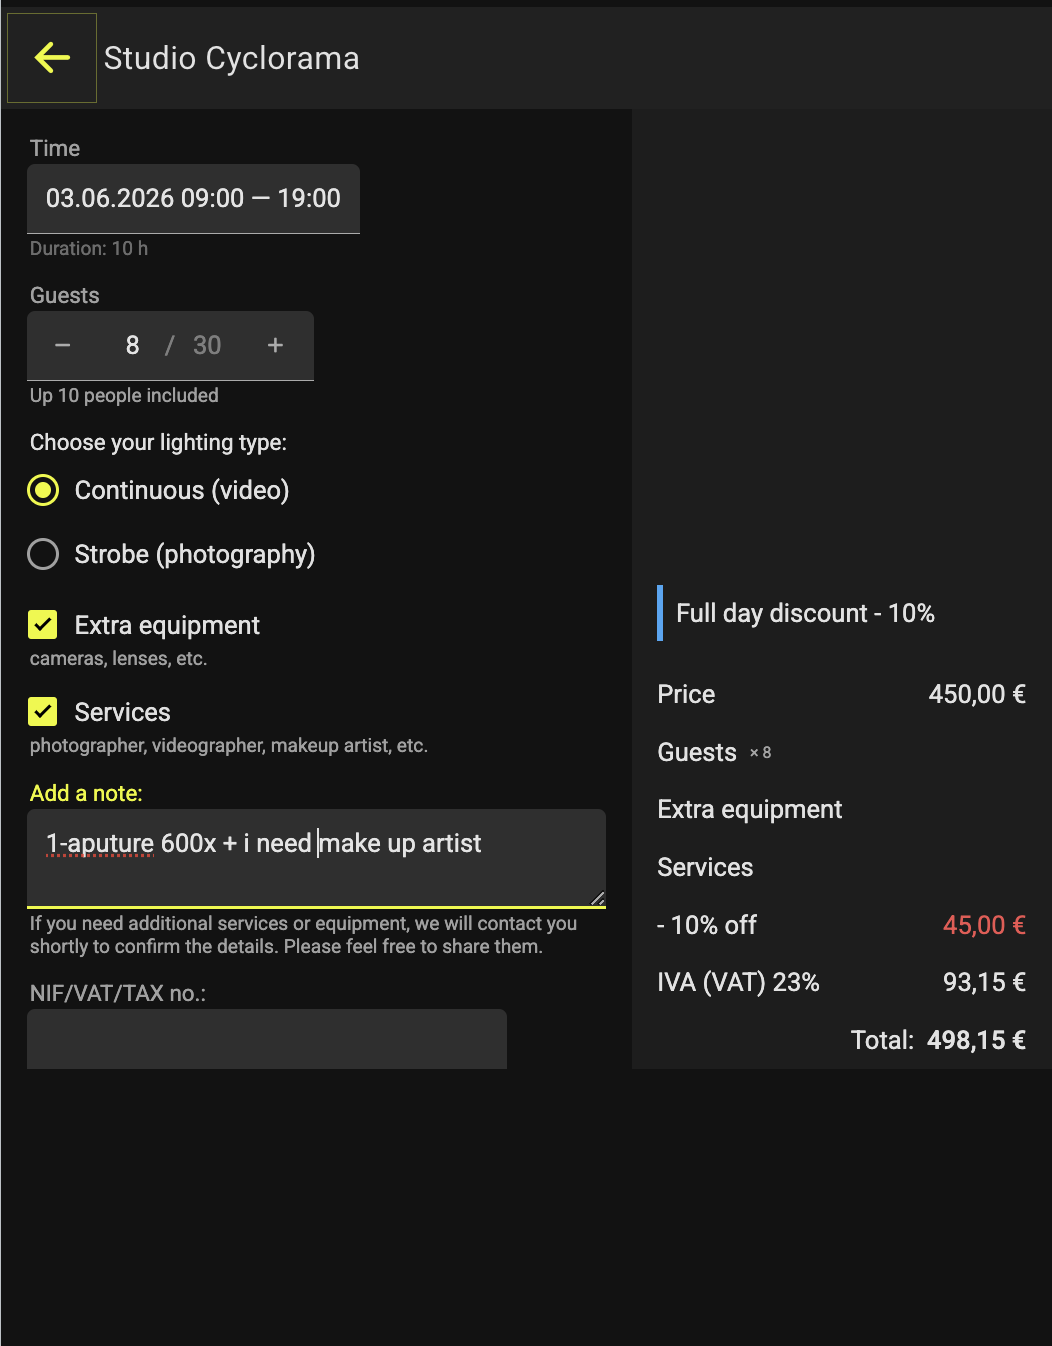Click the Total 498,15 € amount

click(x=976, y=1040)
